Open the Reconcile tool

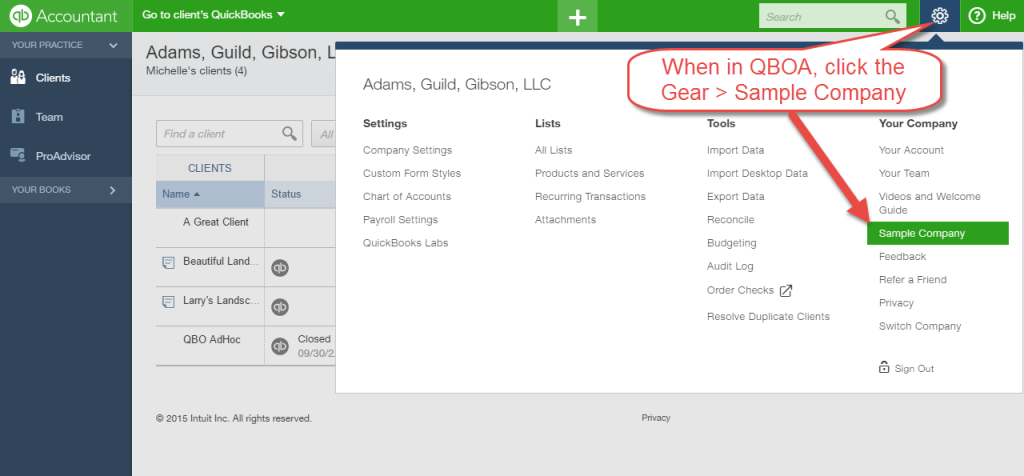click(731, 220)
